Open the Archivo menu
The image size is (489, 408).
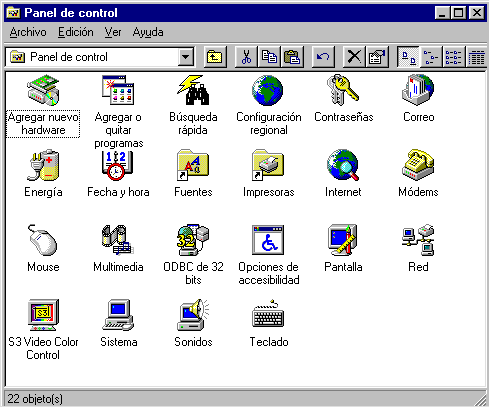pyautogui.click(x=28, y=32)
